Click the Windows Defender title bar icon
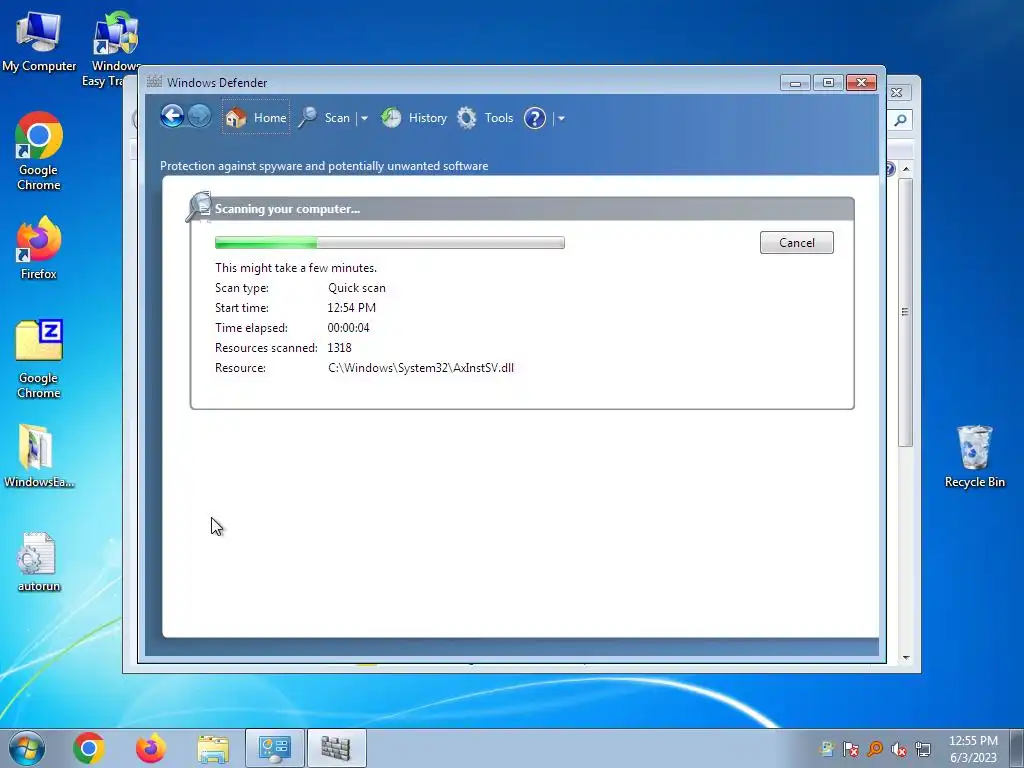The height and width of the screenshot is (768, 1024). pos(154,82)
